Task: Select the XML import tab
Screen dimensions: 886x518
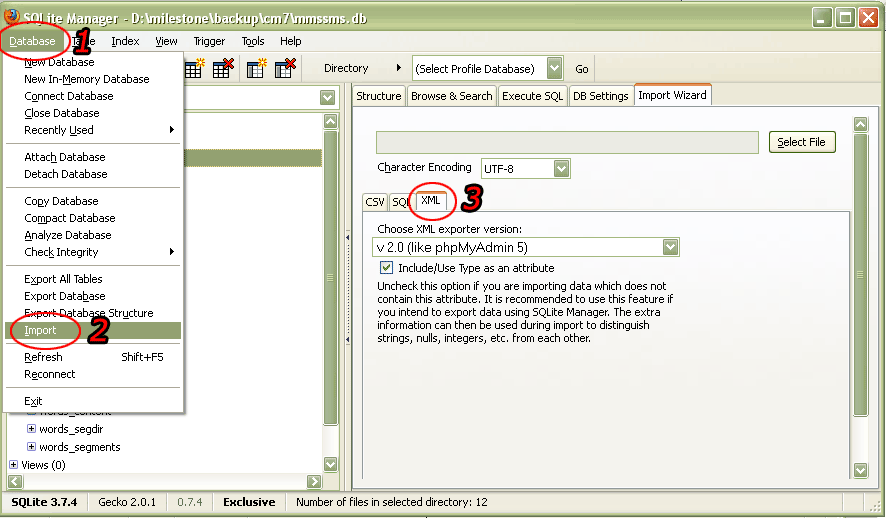Action: (x=431, y=201)
